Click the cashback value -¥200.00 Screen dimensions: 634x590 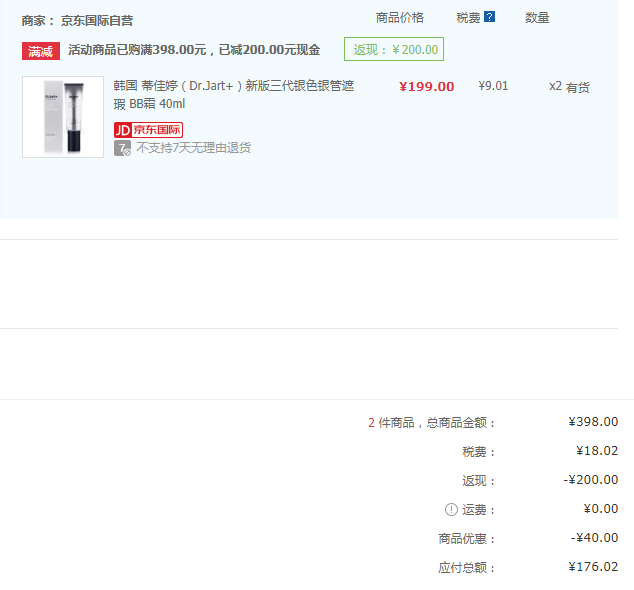point(591,480)
